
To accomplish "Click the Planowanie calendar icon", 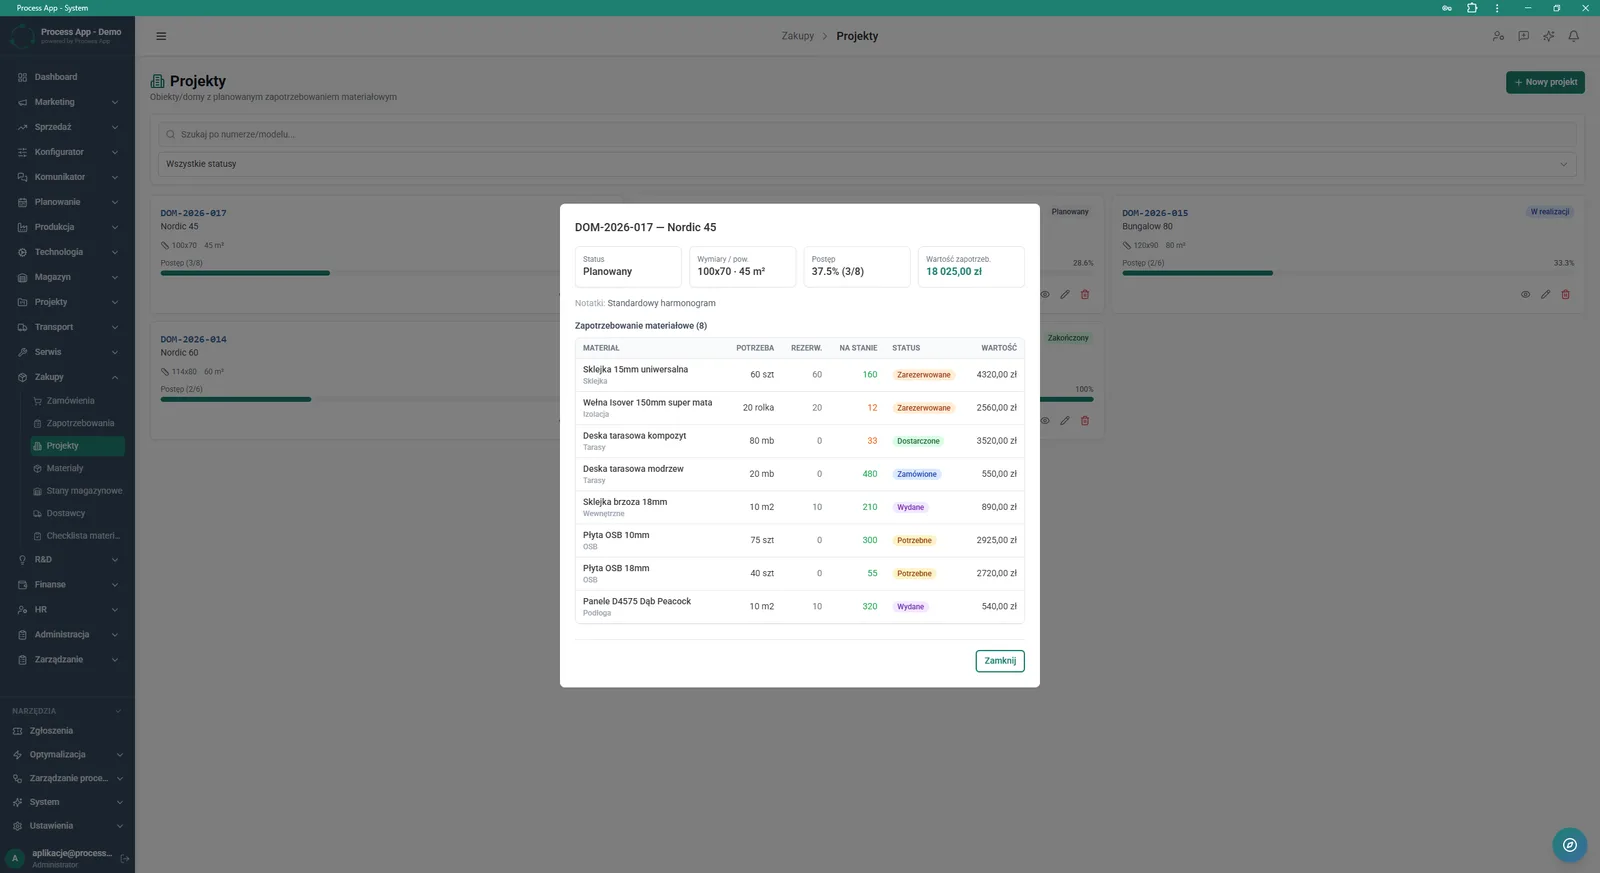I will tap(22, 202).
